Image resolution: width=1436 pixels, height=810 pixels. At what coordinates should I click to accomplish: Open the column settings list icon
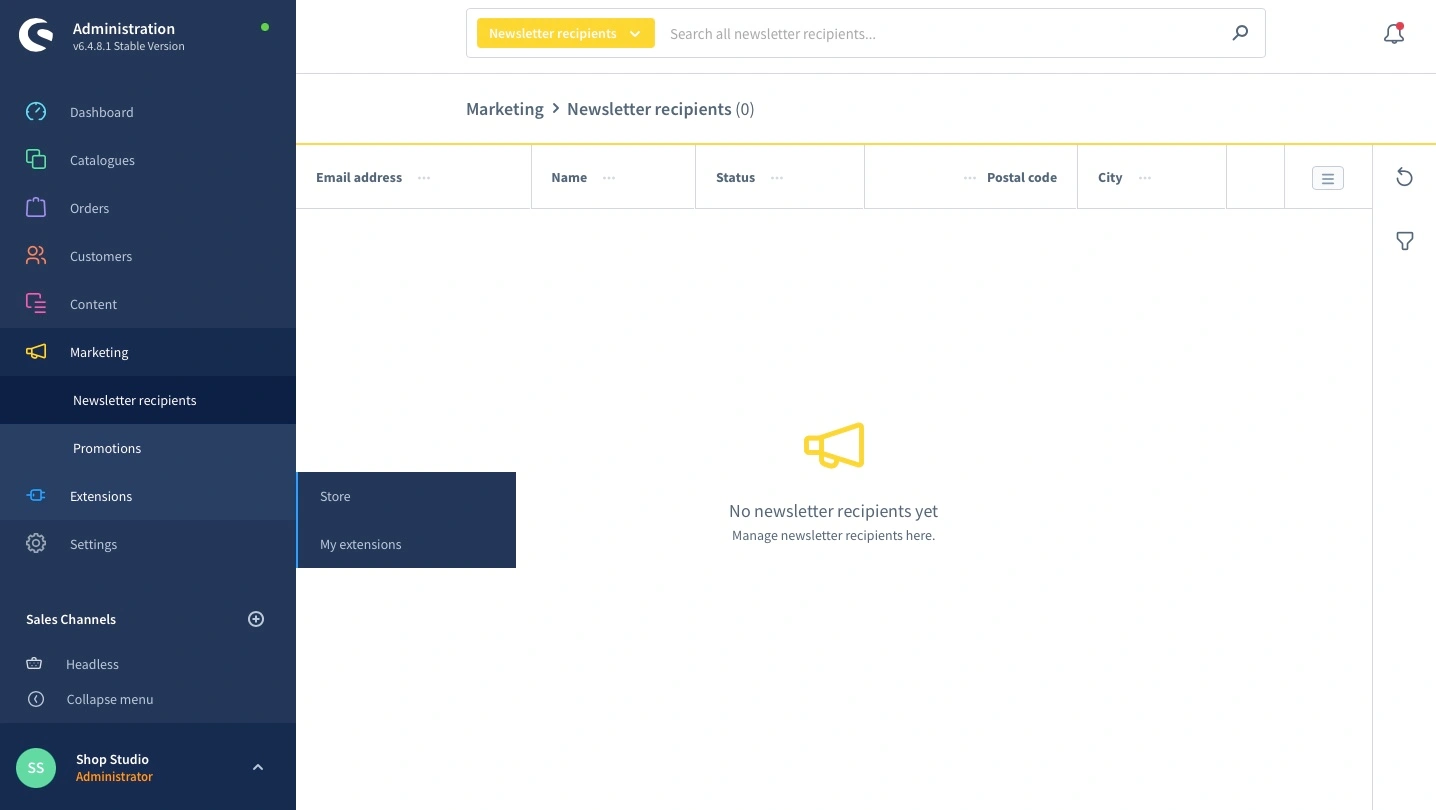(x=1327, y=178)
